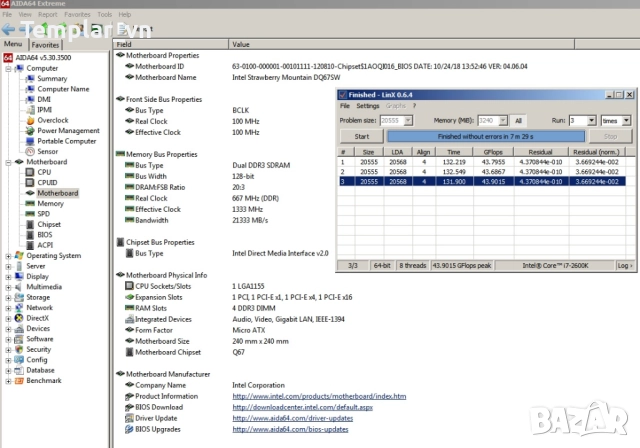640x448 pixels.
Task: Open the times unit dropdown in LinX
Action: tap(615, 120)
